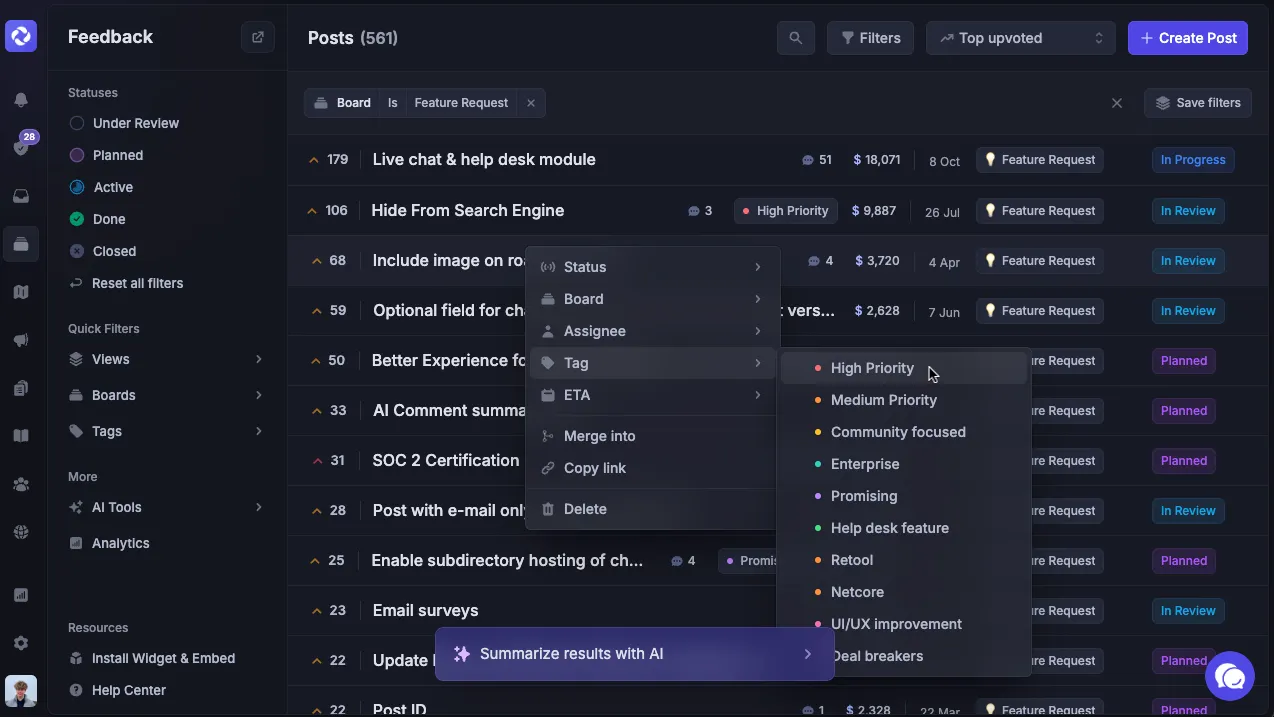Viewport: 1274px width, 717px height.
Task: Expand the AI Tools section
Action: tap(166, 507)
